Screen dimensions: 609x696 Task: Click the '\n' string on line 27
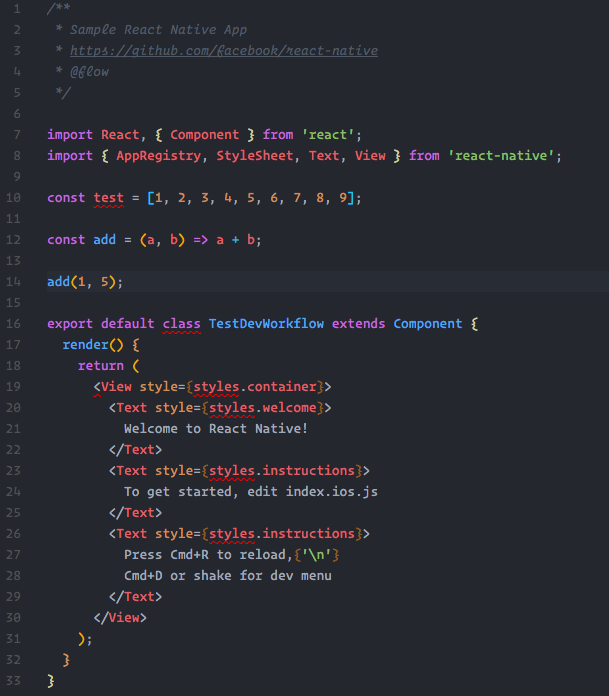pyautogui.click(x=316, y=555)
